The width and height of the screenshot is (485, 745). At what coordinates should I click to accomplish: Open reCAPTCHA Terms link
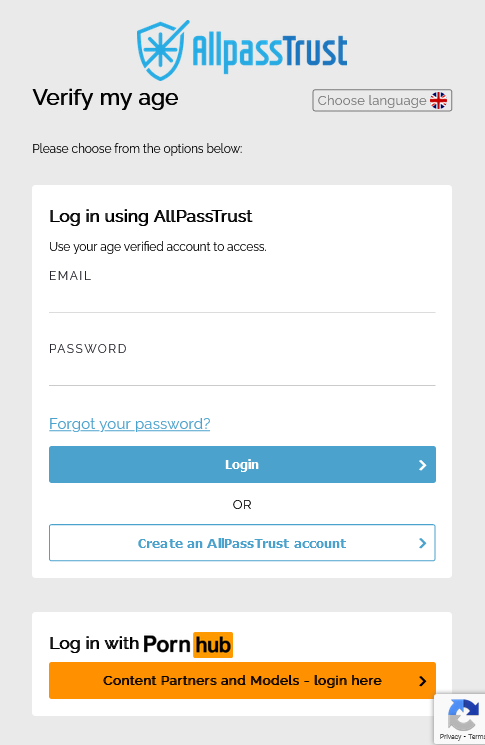(476, 737)
